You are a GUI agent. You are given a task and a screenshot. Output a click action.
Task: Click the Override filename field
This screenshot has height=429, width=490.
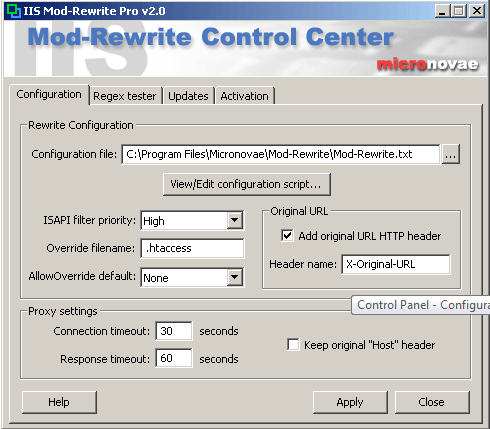point(192,248)
